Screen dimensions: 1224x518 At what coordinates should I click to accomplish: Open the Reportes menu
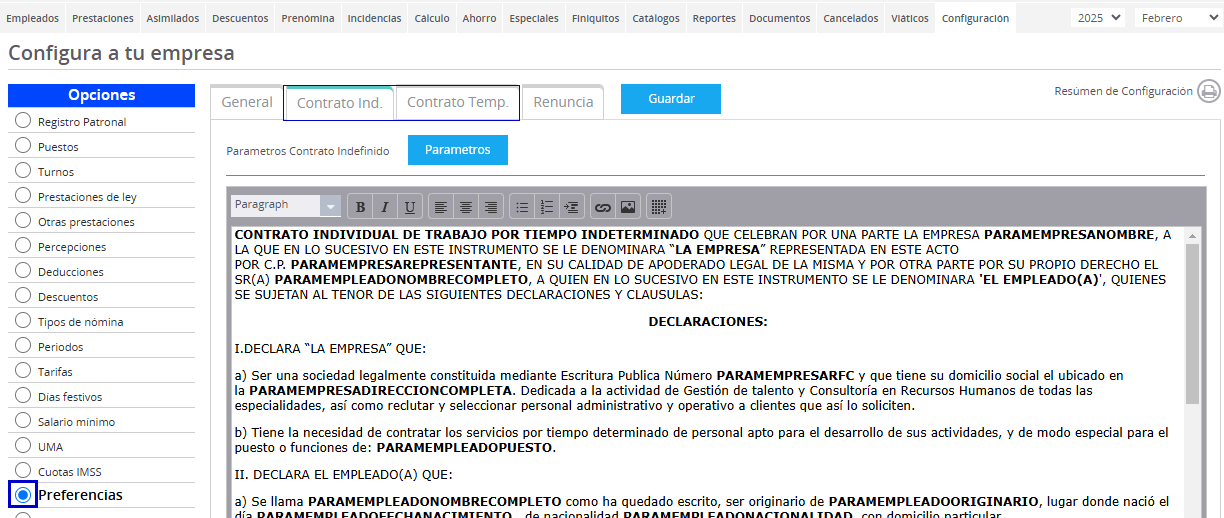(714, 18)
